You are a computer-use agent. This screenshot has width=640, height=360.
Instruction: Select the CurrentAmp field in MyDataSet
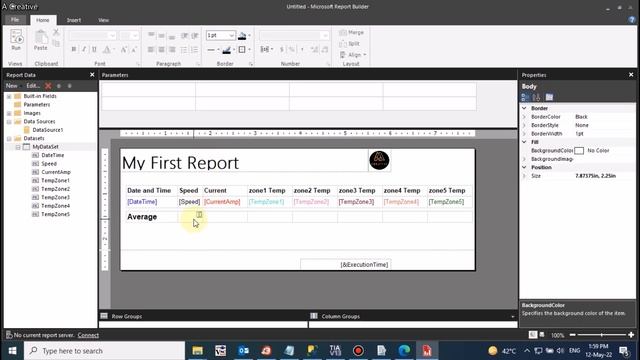coord(56,172)
